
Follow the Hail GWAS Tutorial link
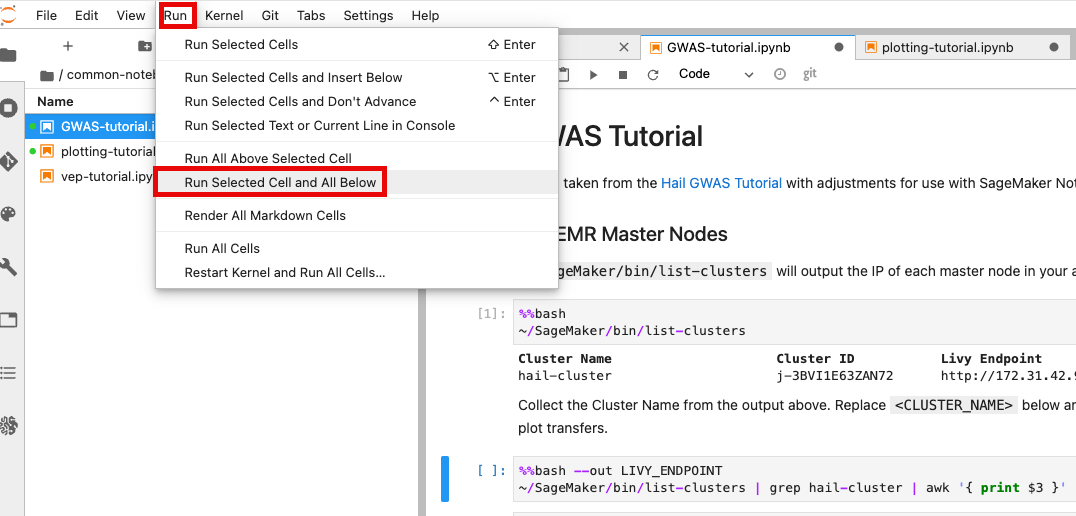tap(721, 183)
